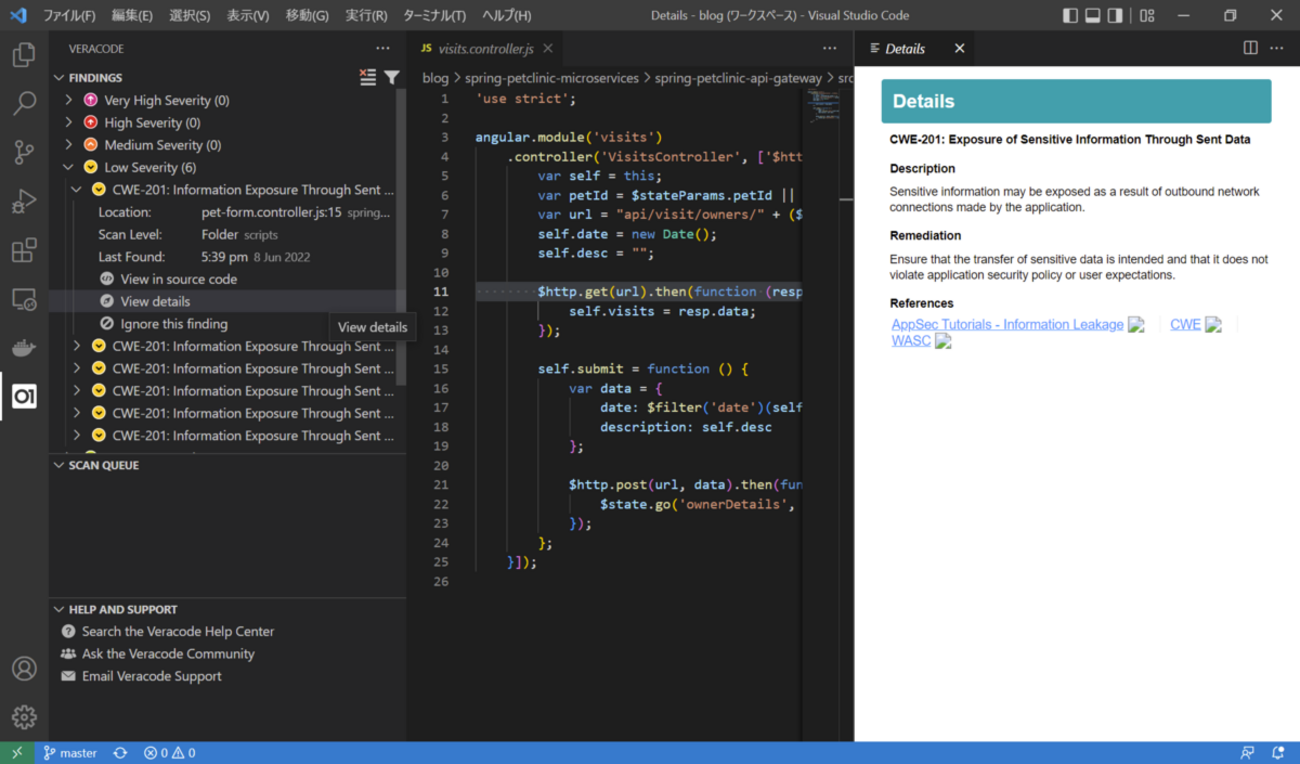Image resolution: width=1300 pixels, height=764 pixels.
Task: Open the Search view icon
Action: [x=24, y=103]
